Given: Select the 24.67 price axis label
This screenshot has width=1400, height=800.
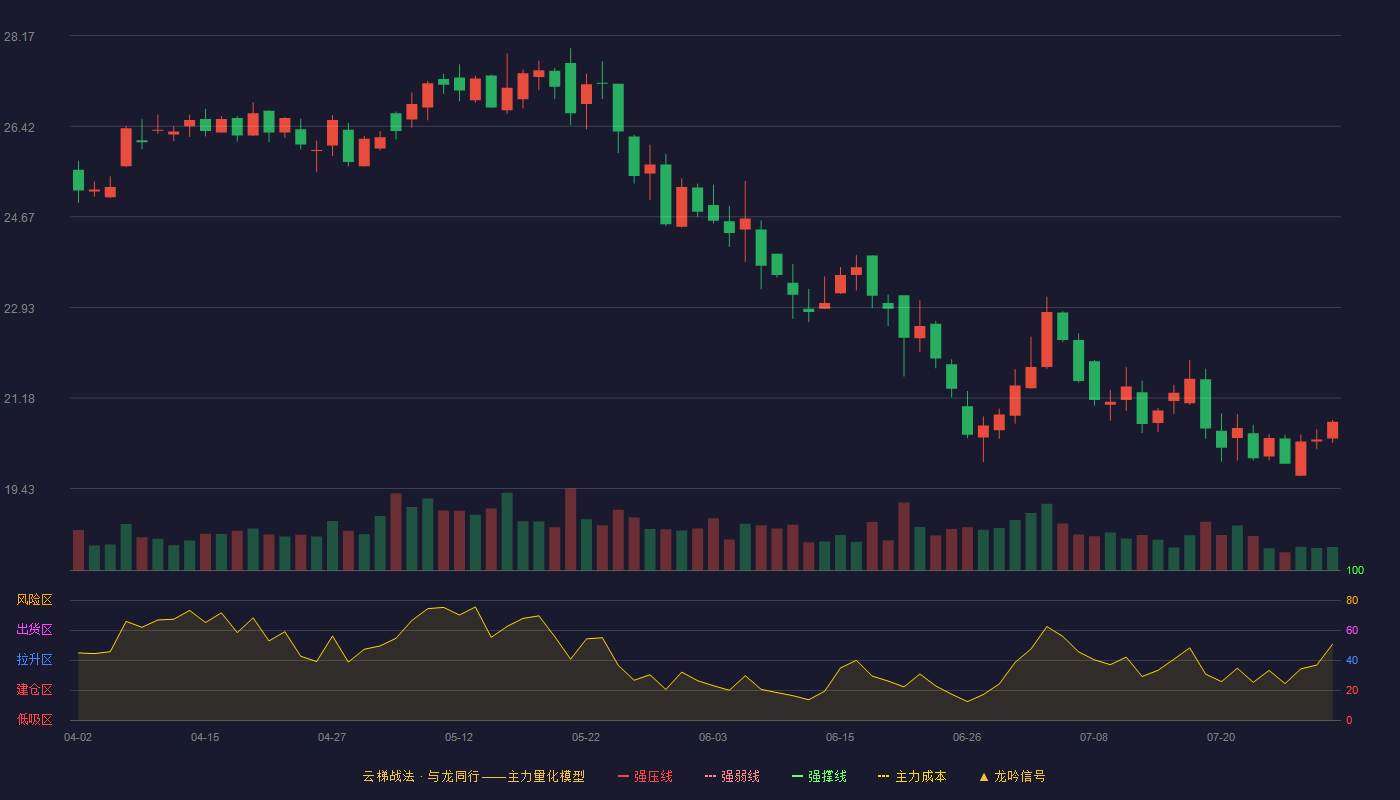Looking at the screenshot, I should click(x=20, y=217).
